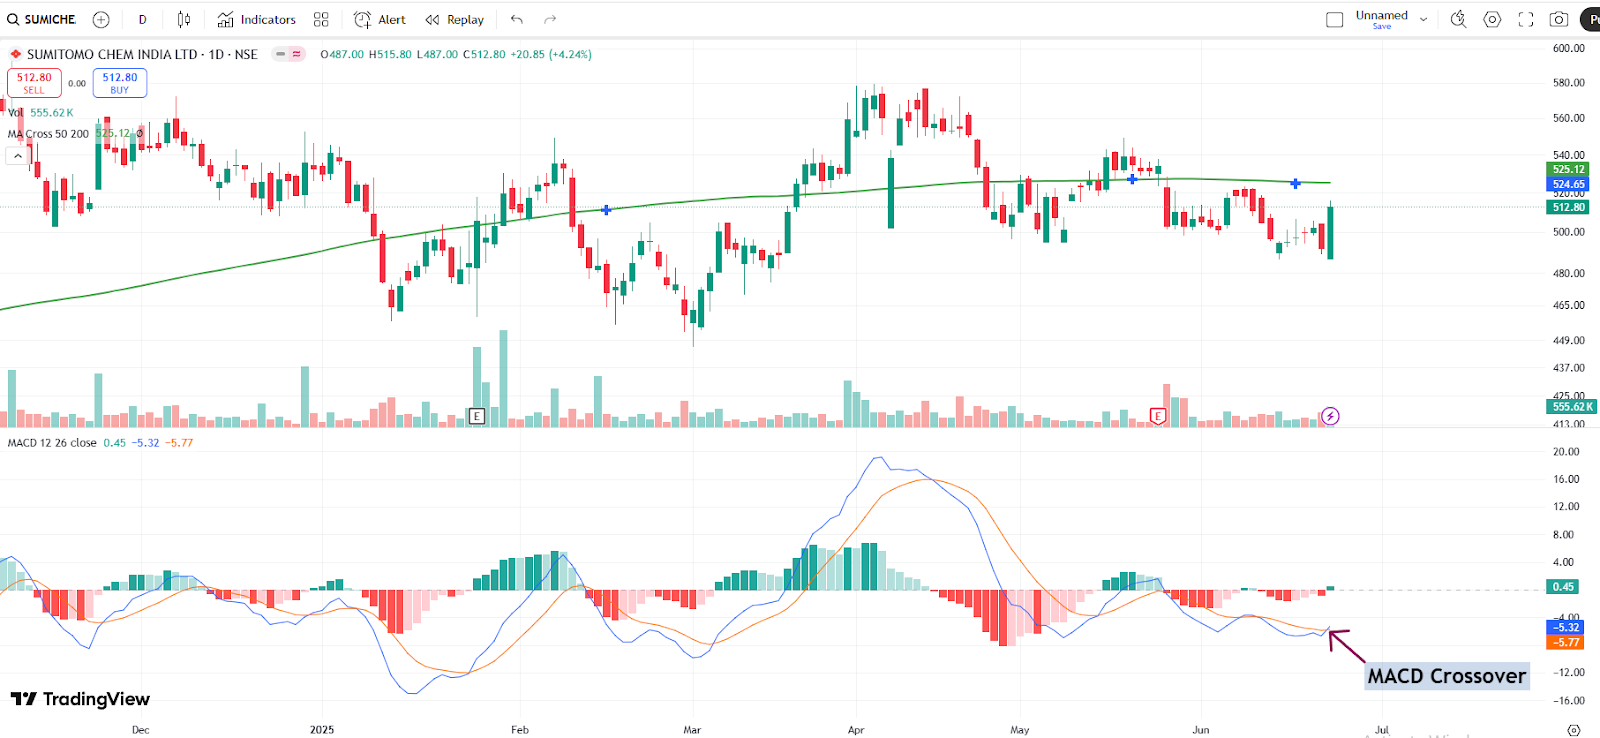This screenshot has height=738, width=1600.
Task: Click the MA cross marker near mid-February
Action: (606, 210)
